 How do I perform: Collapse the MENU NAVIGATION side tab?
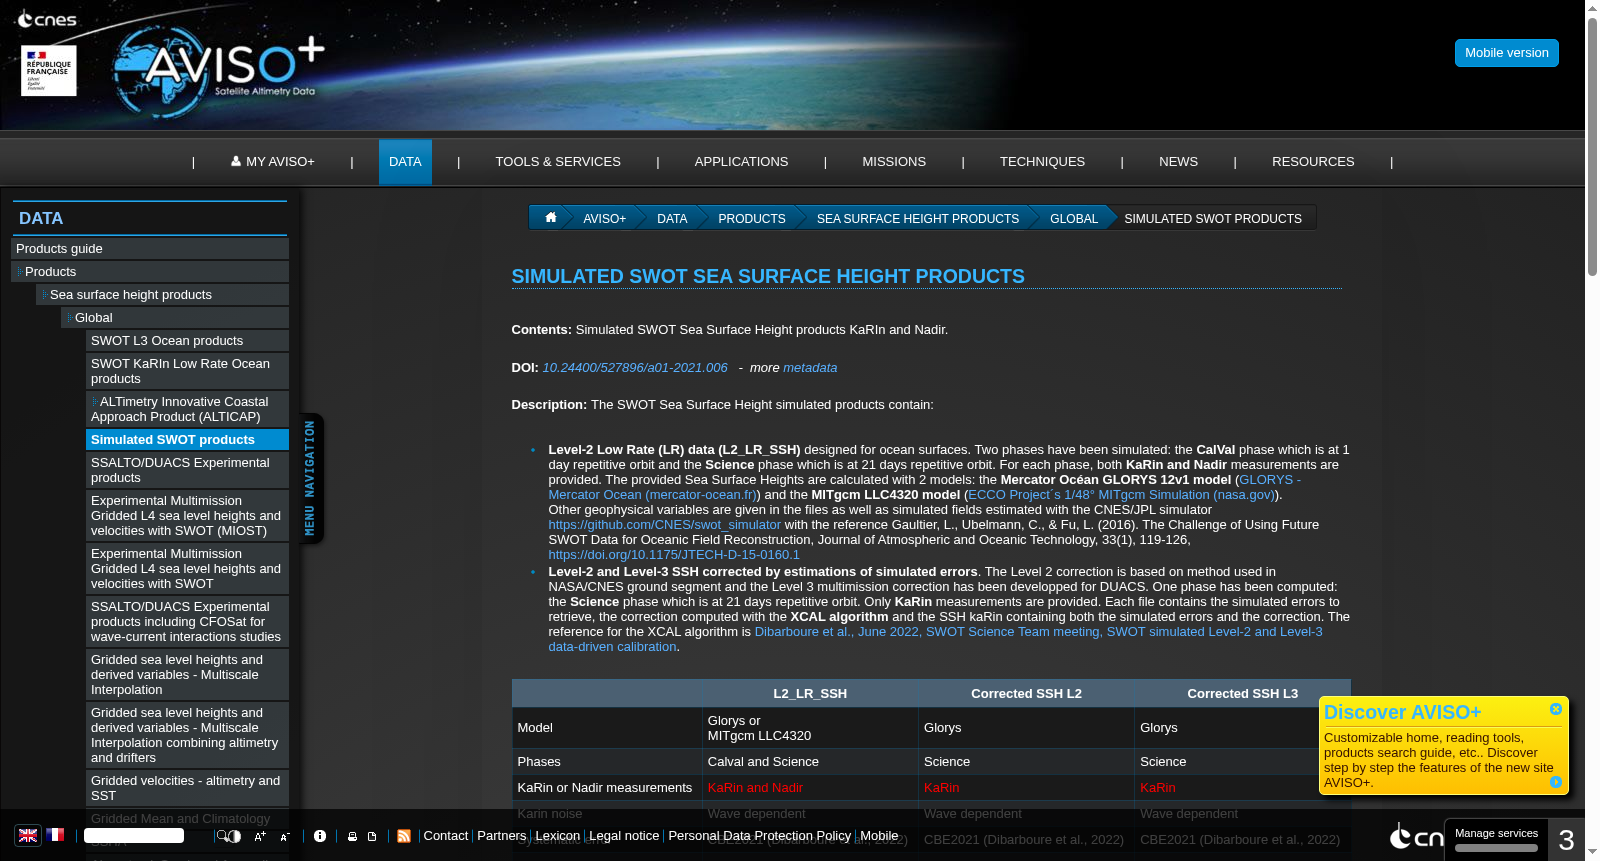311,478
